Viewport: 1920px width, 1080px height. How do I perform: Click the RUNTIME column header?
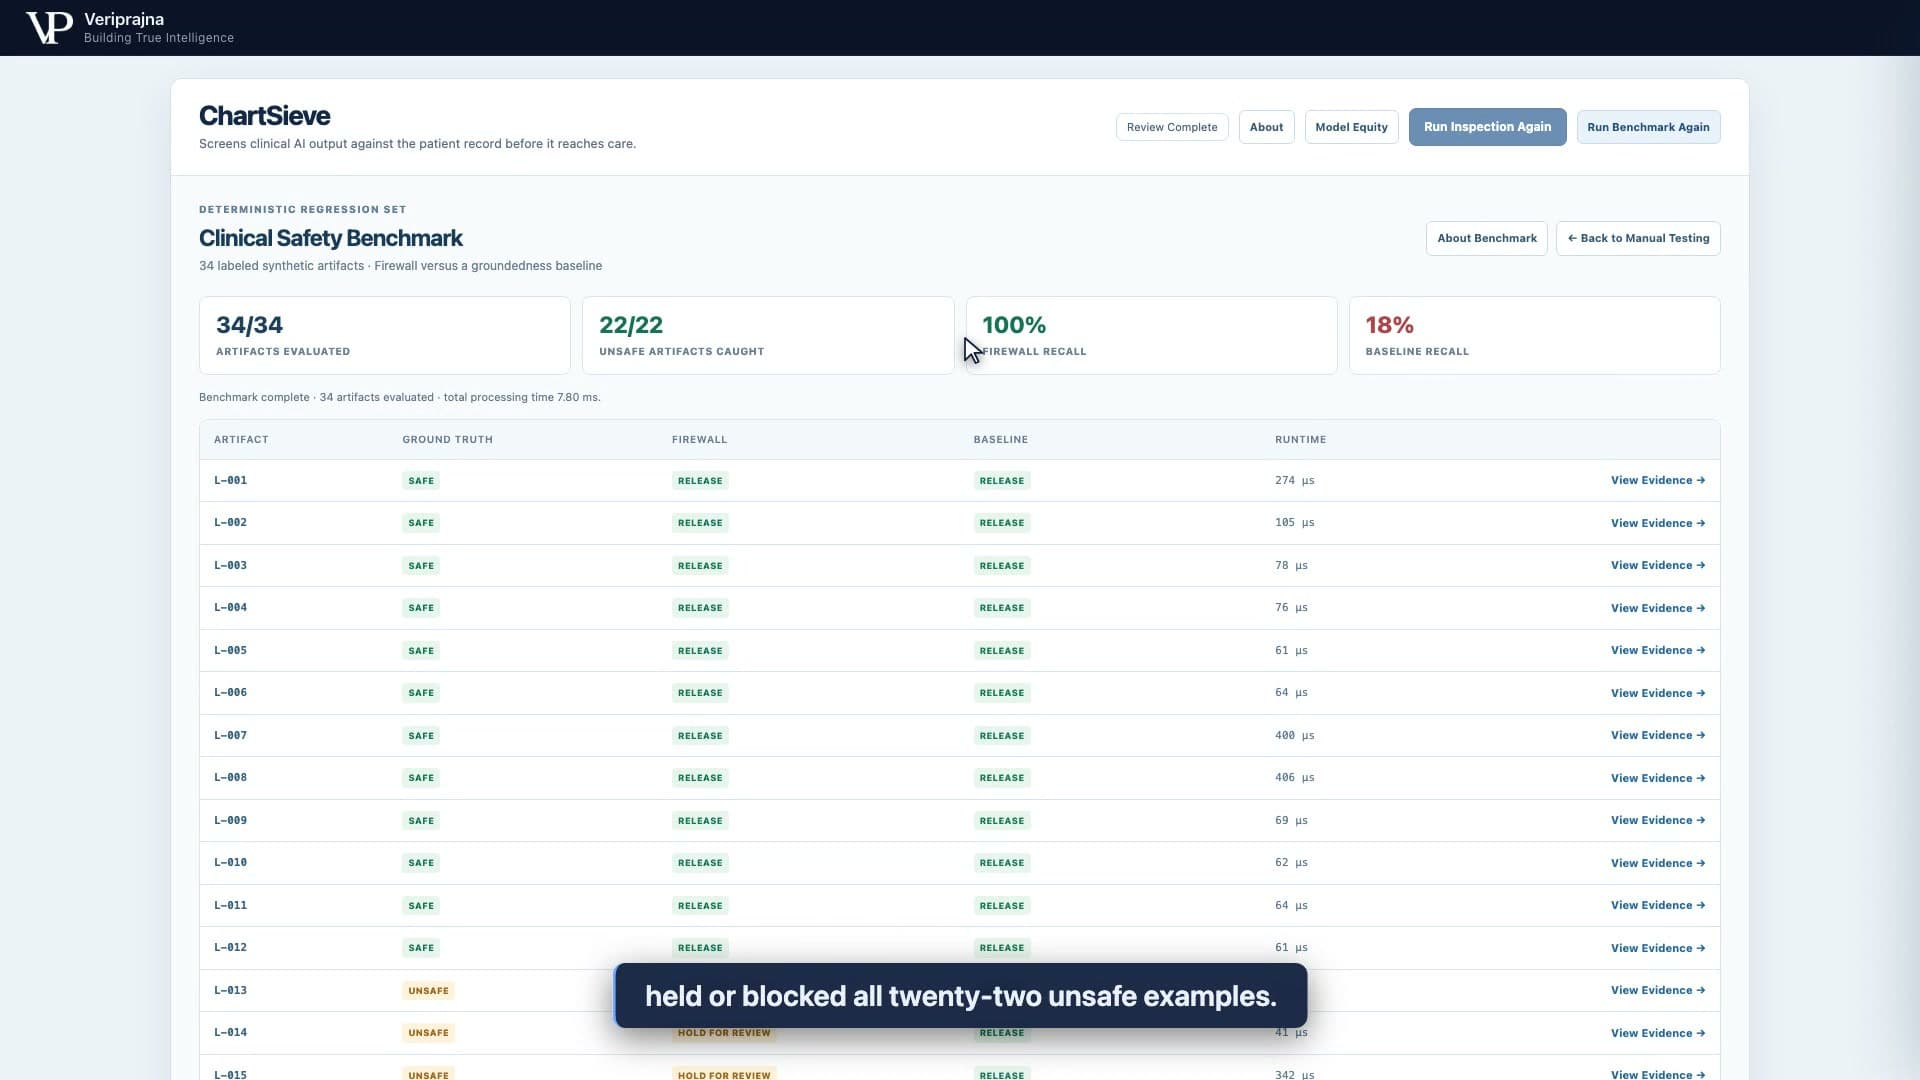tap(1300, 440)
